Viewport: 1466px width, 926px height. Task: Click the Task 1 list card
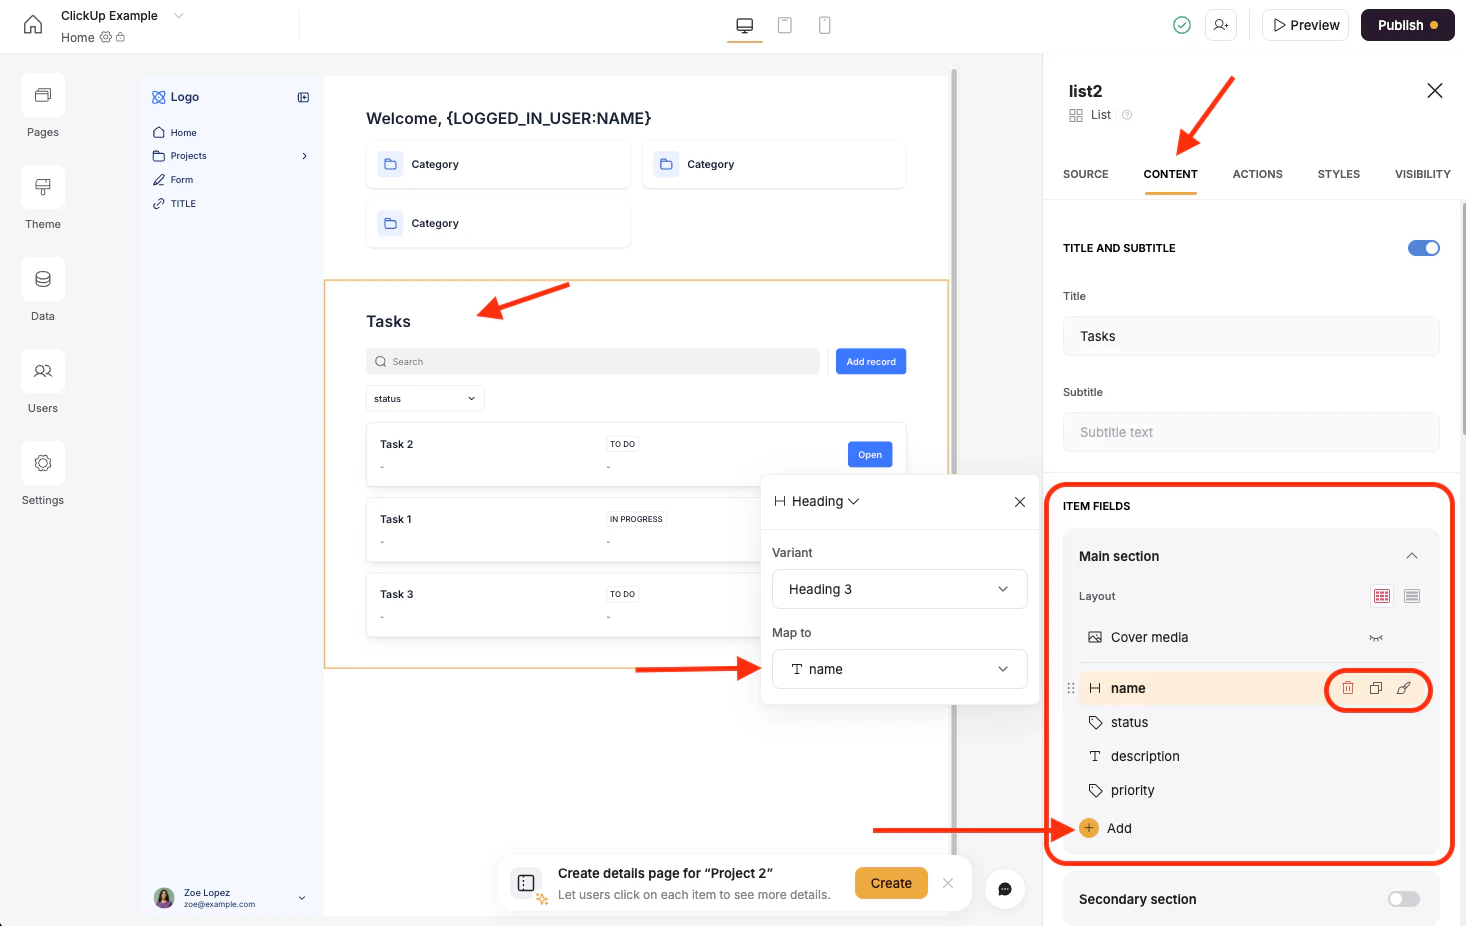click(x=563, y=529)
